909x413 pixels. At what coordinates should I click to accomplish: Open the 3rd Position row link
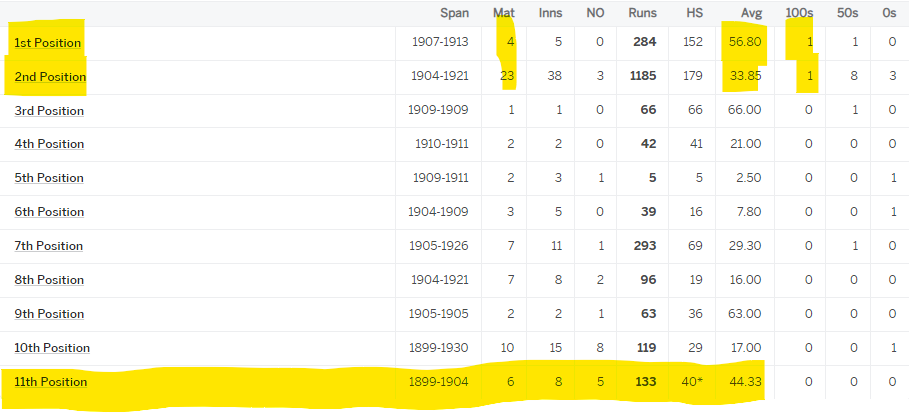coord(49,110)
